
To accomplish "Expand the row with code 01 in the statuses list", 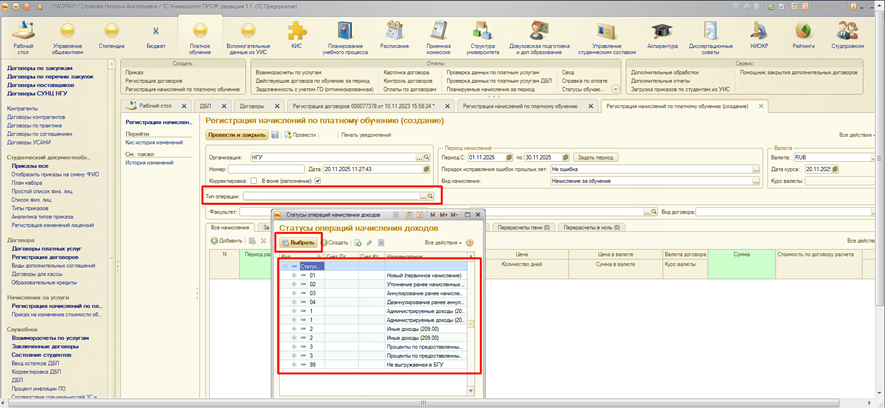I will pyautogui.click(x=294, y=275).
